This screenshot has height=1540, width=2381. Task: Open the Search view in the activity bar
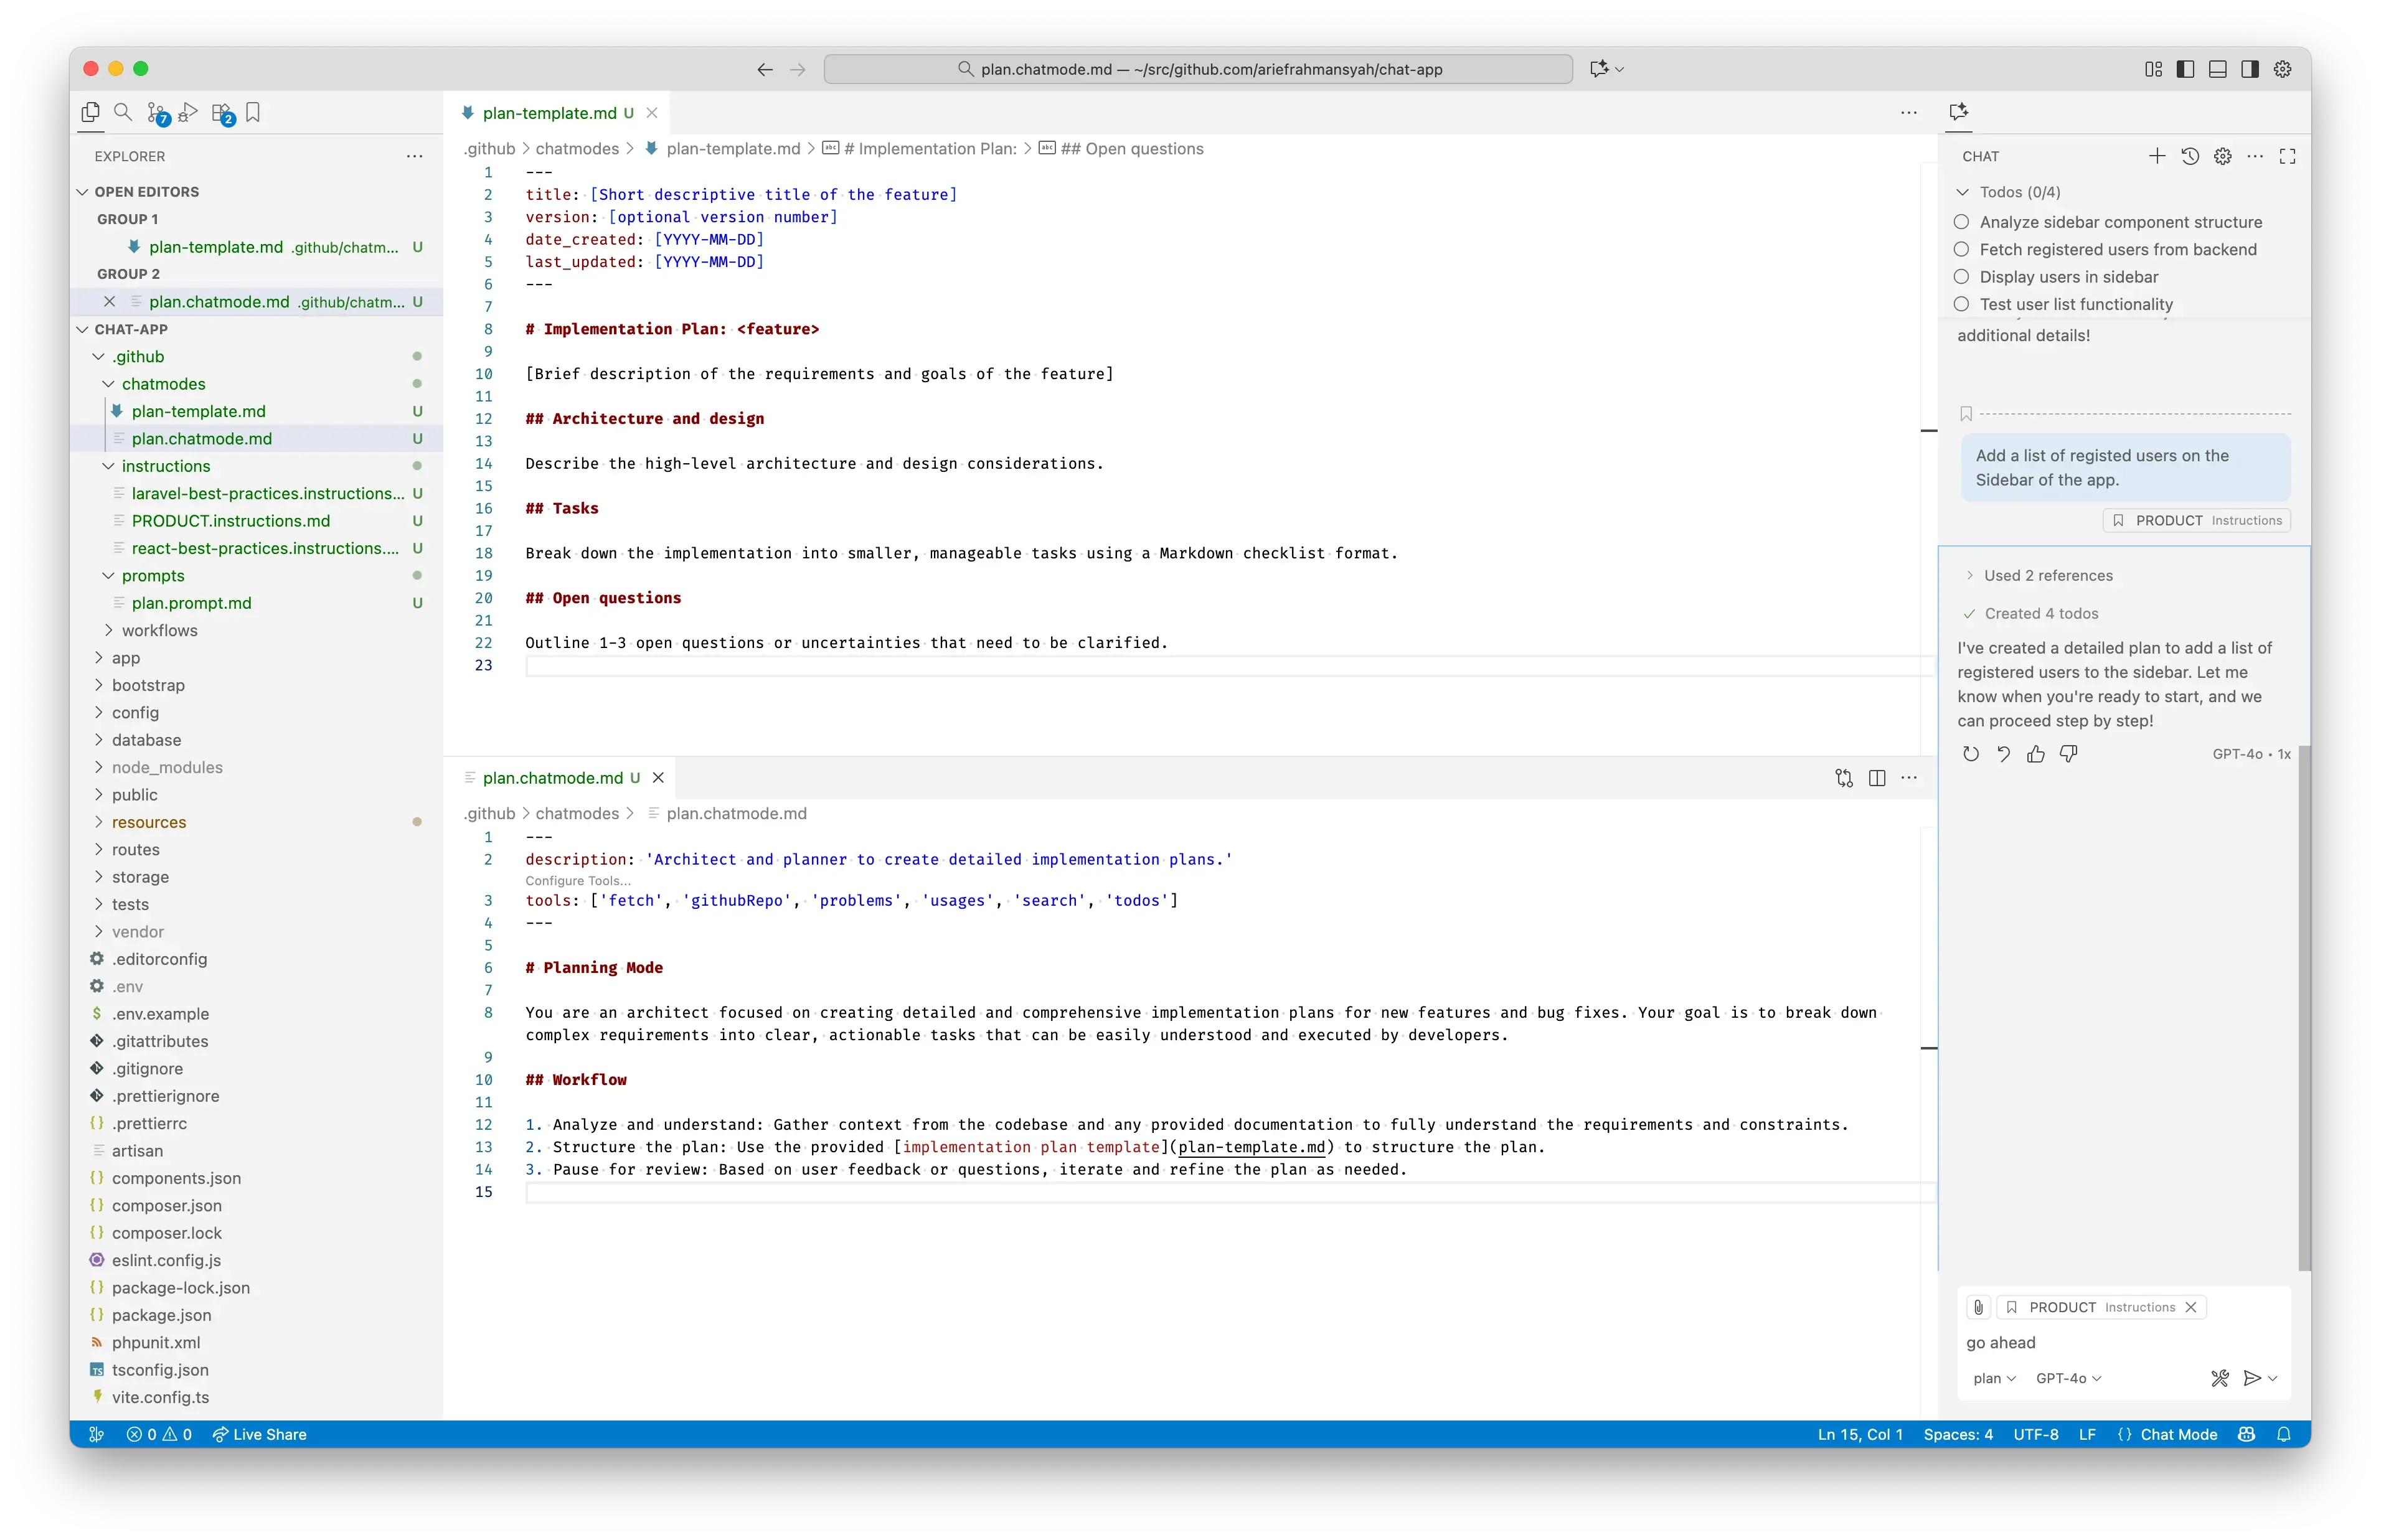click(x=123, y=113)
